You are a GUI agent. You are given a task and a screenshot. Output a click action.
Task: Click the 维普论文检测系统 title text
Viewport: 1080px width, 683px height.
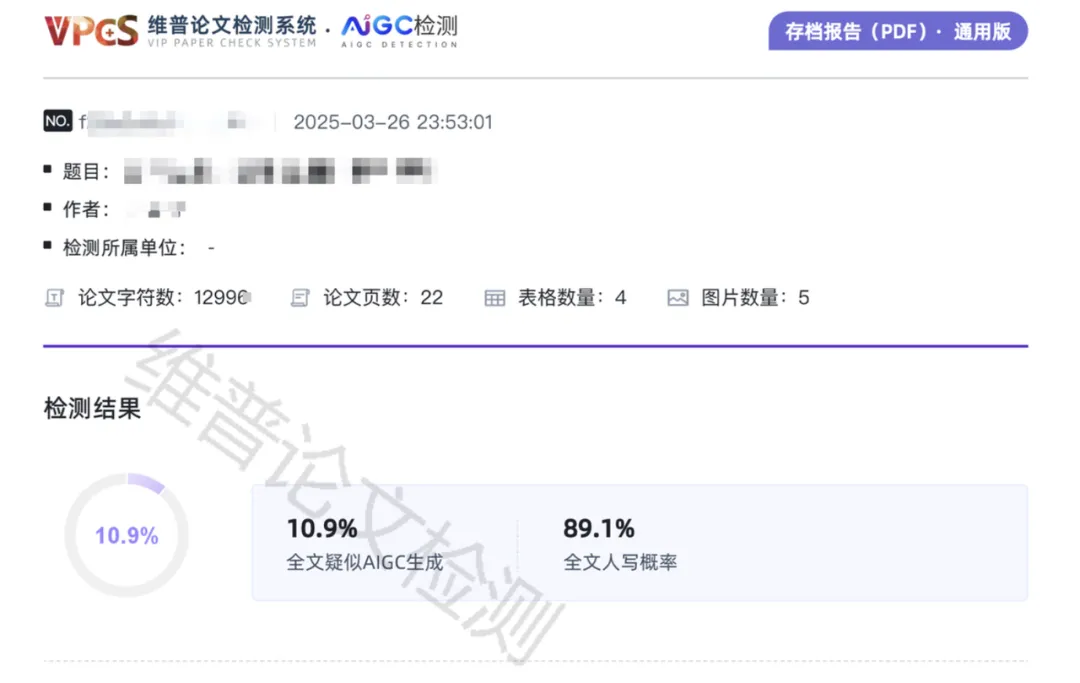point(232,24)
